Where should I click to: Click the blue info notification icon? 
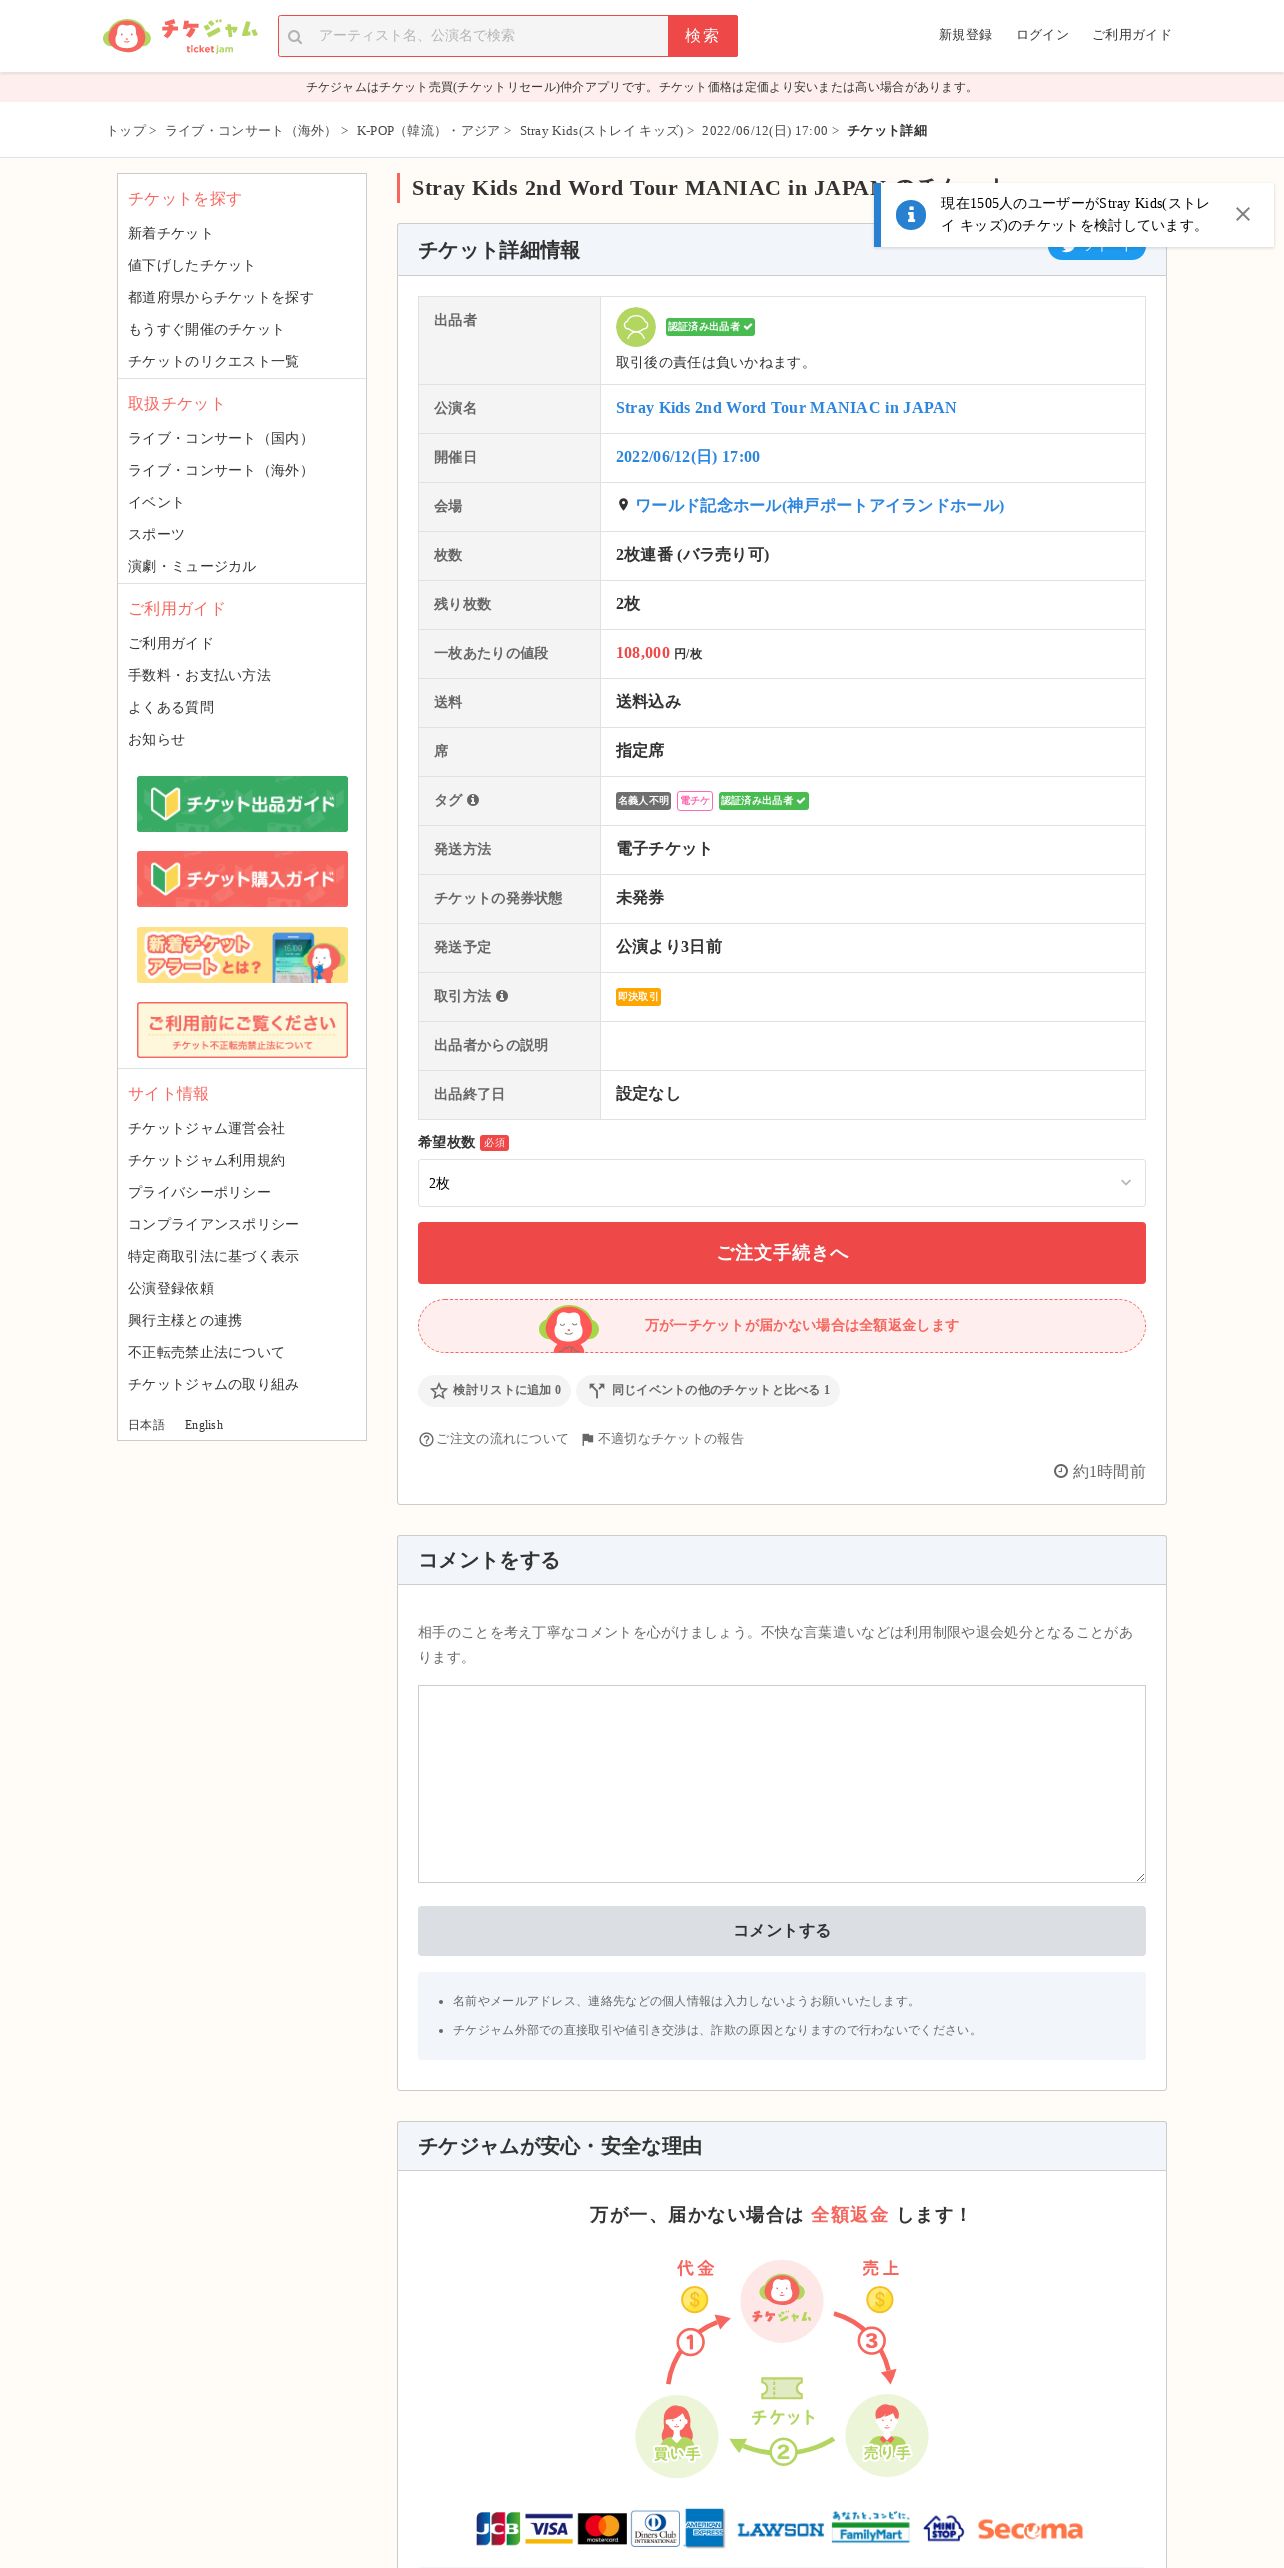click(x=910, y=214)
